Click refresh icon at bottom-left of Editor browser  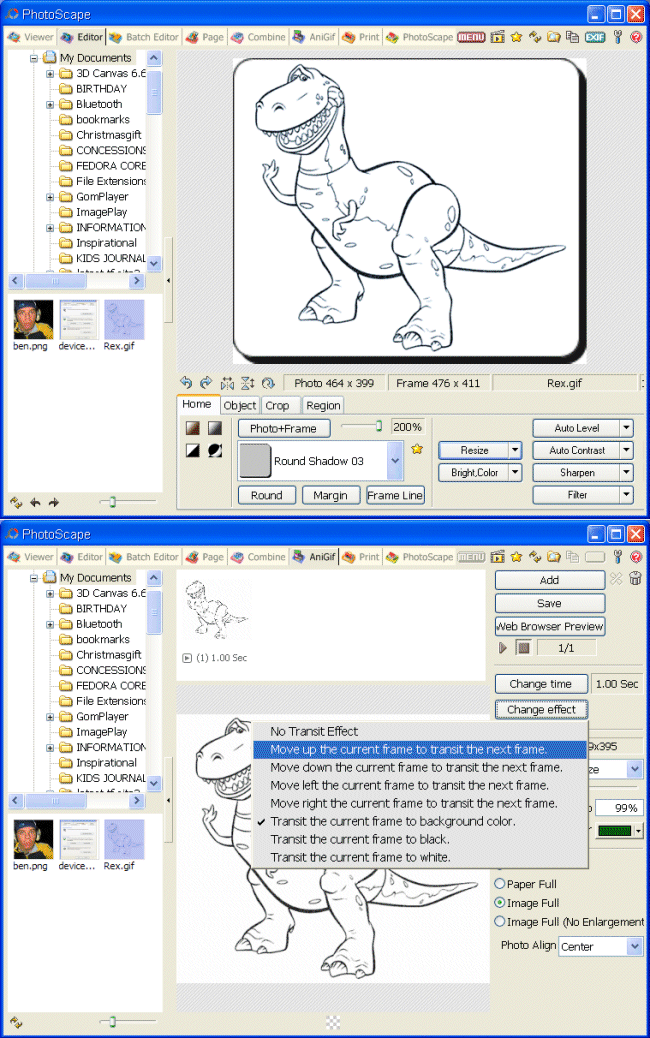pos(16,502)
